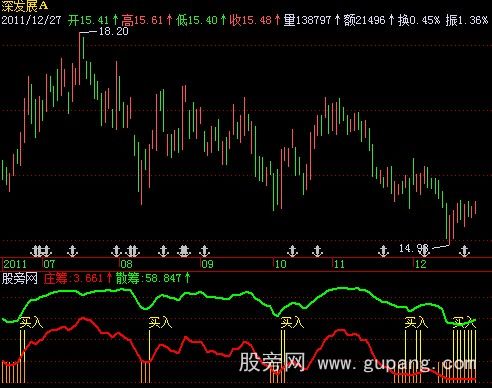This screenshot has height=388, width=492.
Task: Click the anchor marker beside the 14.96 low label
Action: (424, 251)
